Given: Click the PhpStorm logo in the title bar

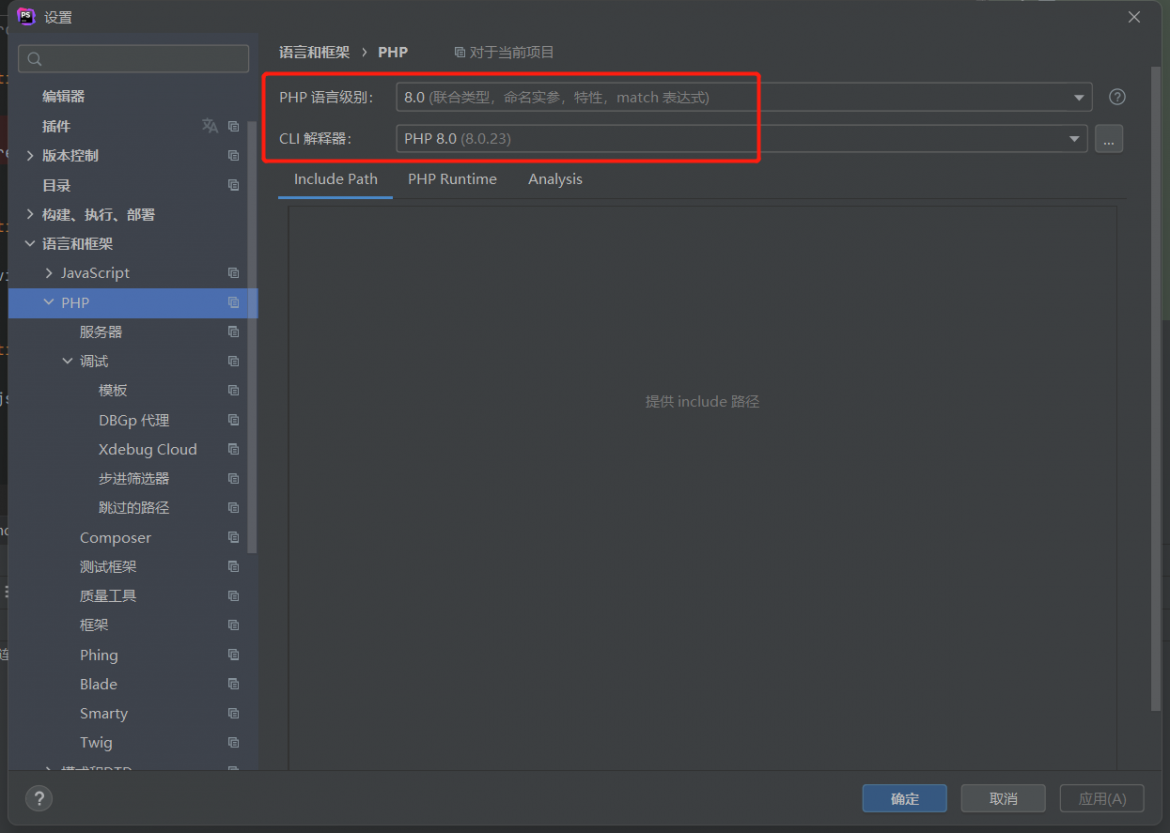Looking at the screenshot, I should point(26,16).
